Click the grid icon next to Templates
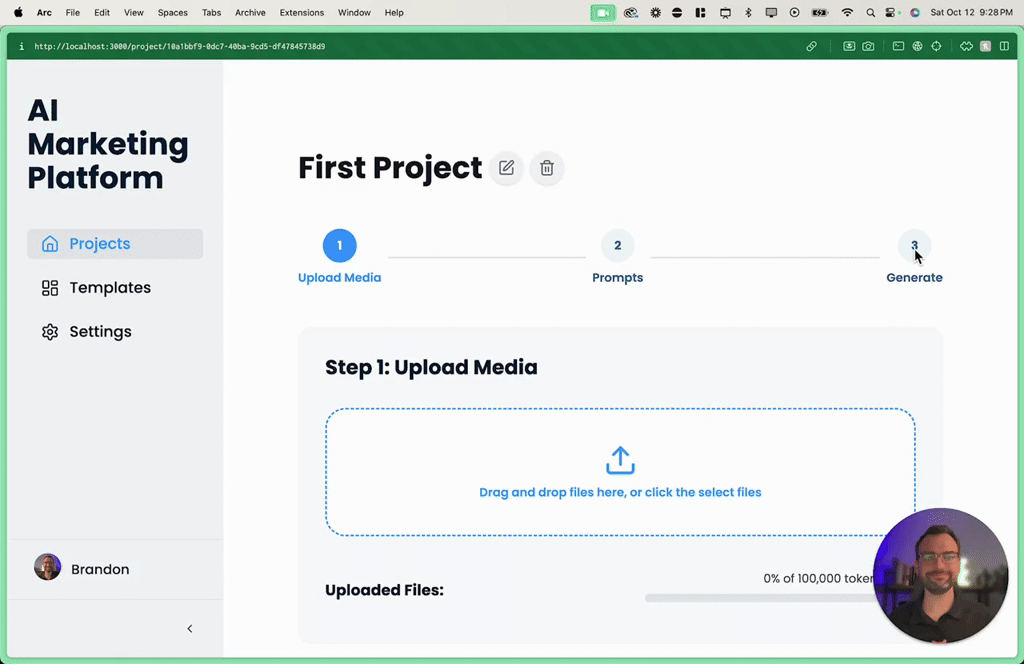The height and width of the screenshot is (664, 1024). point(49,287)
